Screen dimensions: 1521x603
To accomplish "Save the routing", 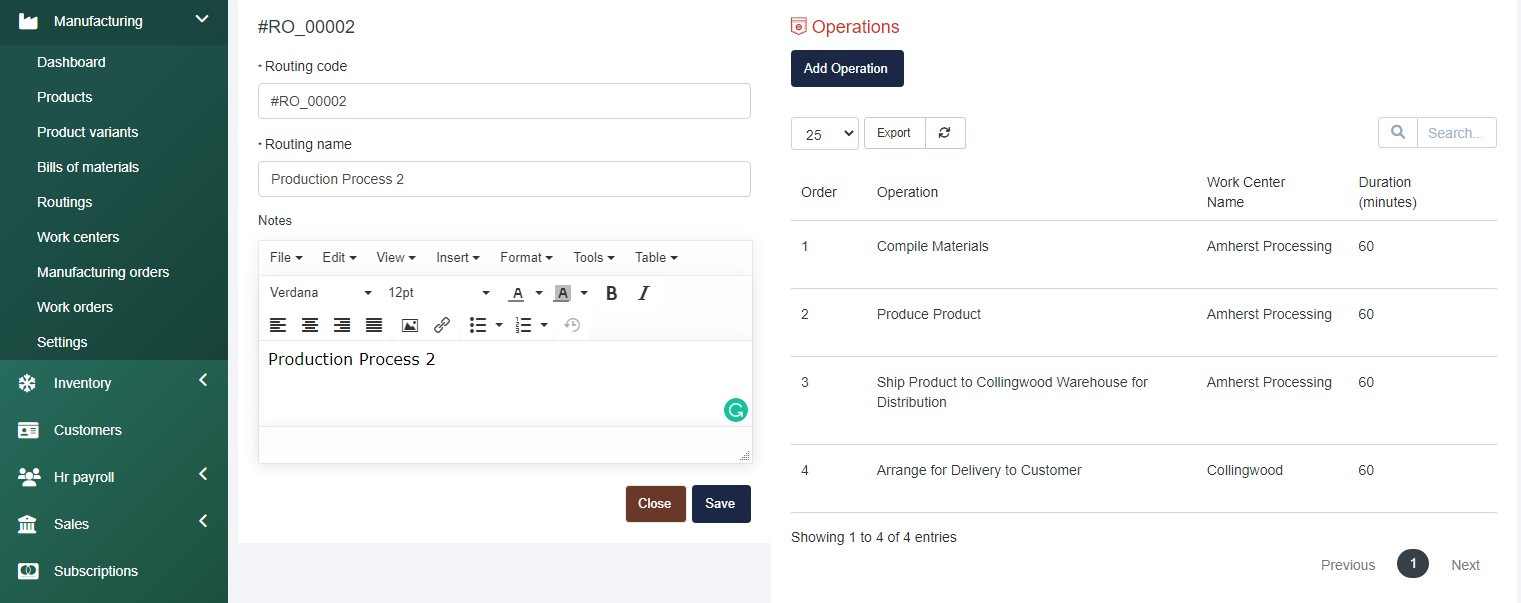I will [x=720, y=504].
